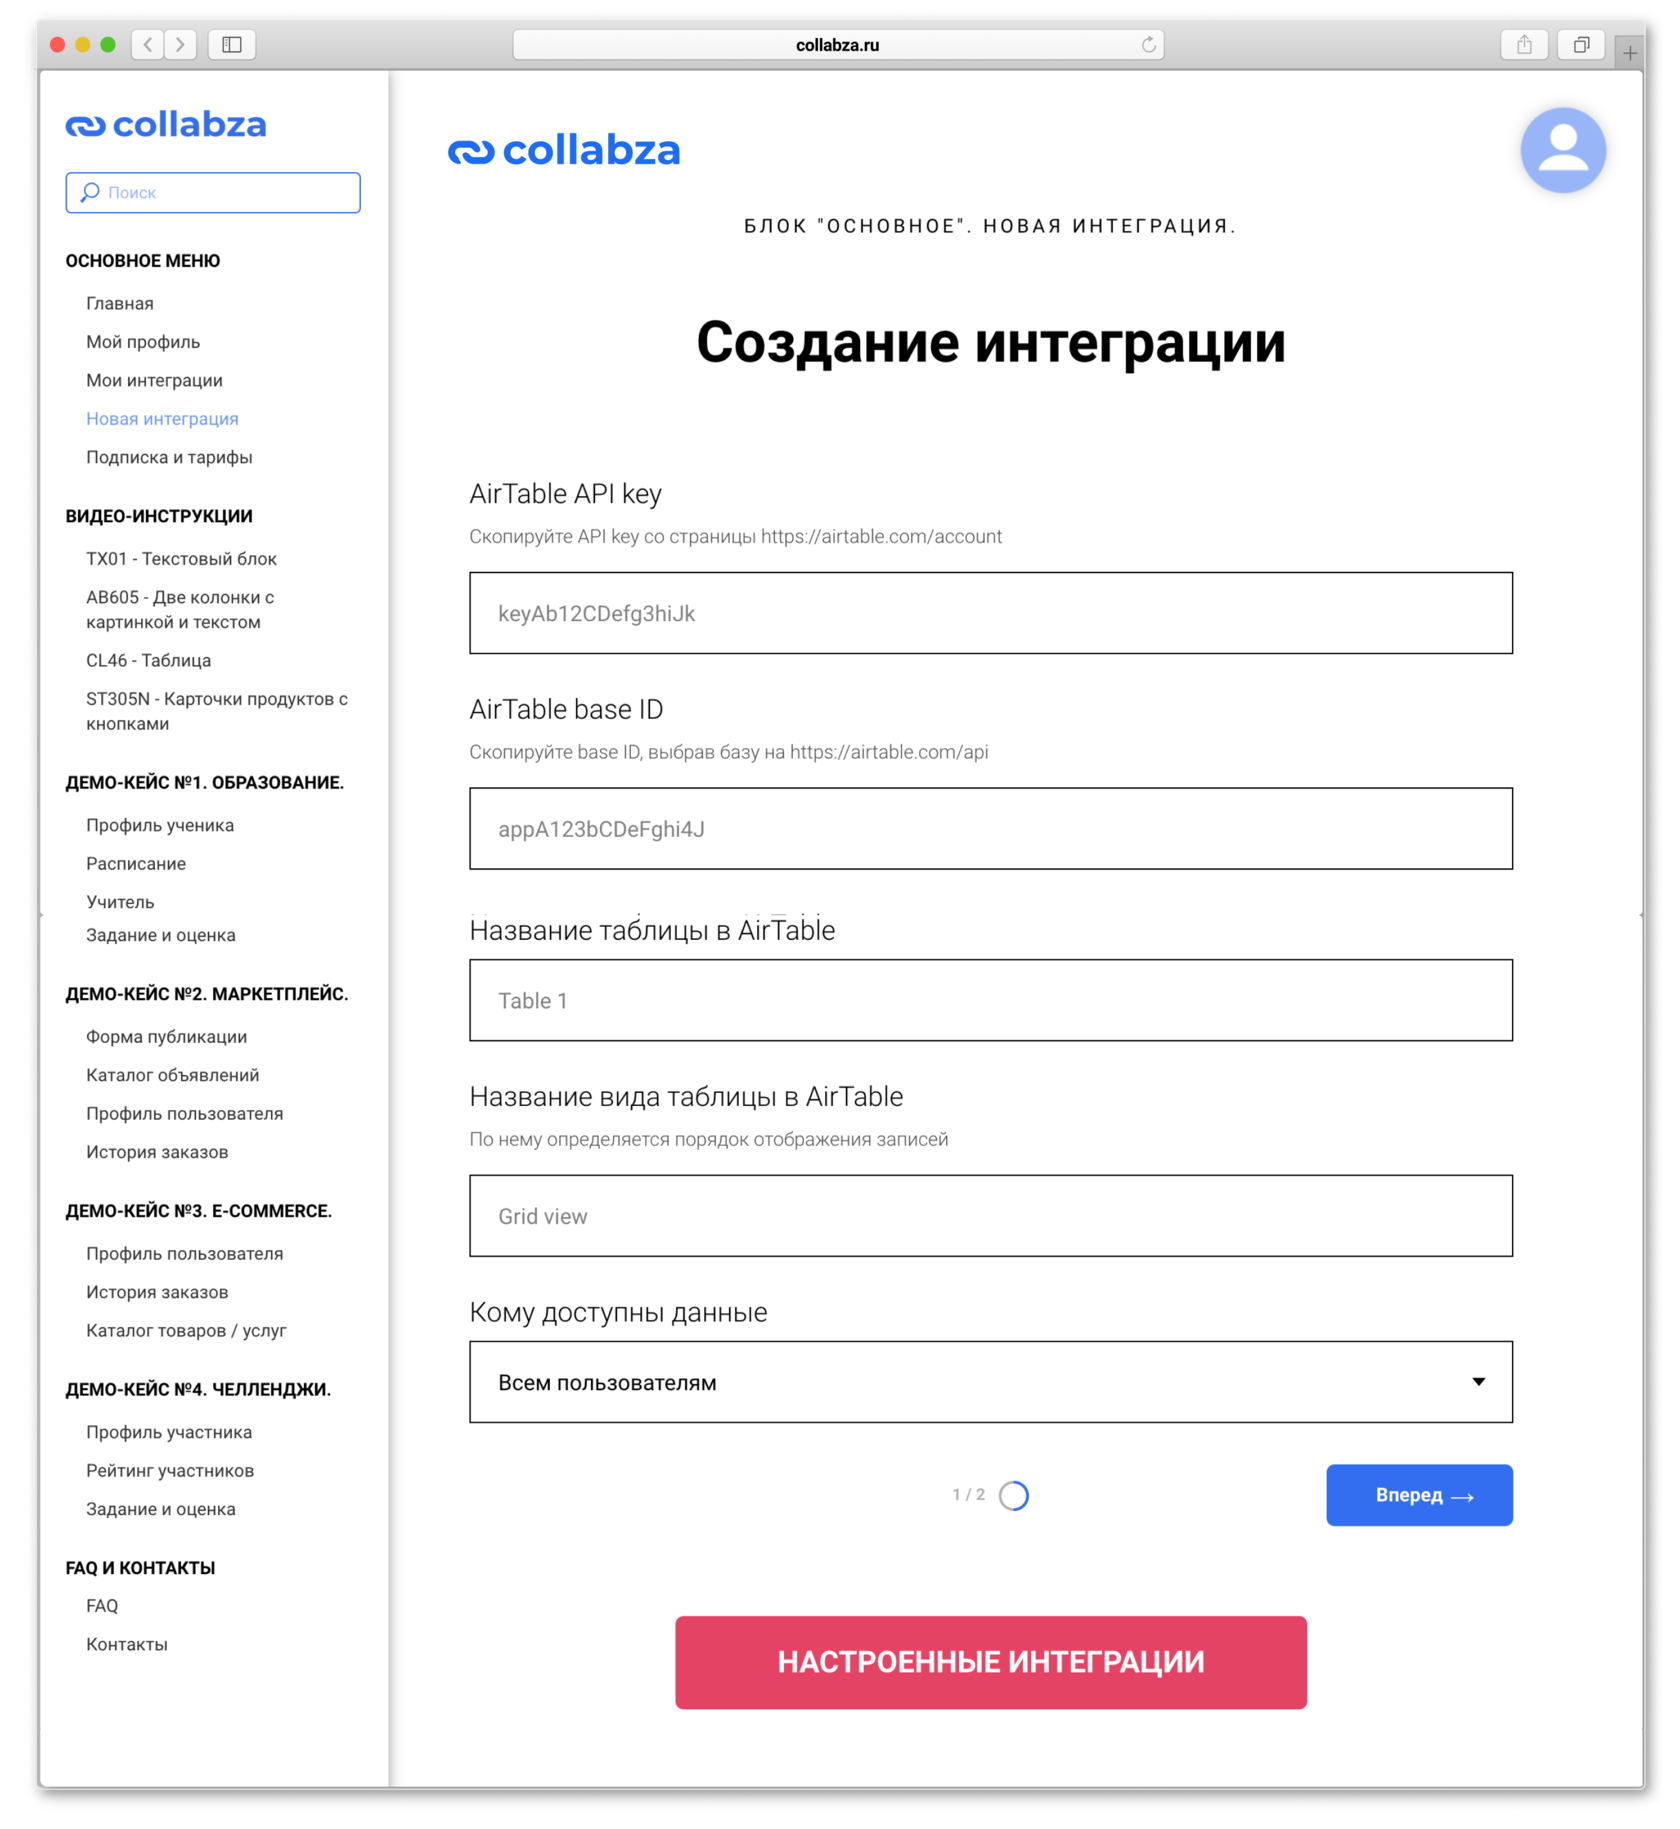Click the search magnifier icon in the sidebar
1680x1829 pixels.
tap(89, 192)
